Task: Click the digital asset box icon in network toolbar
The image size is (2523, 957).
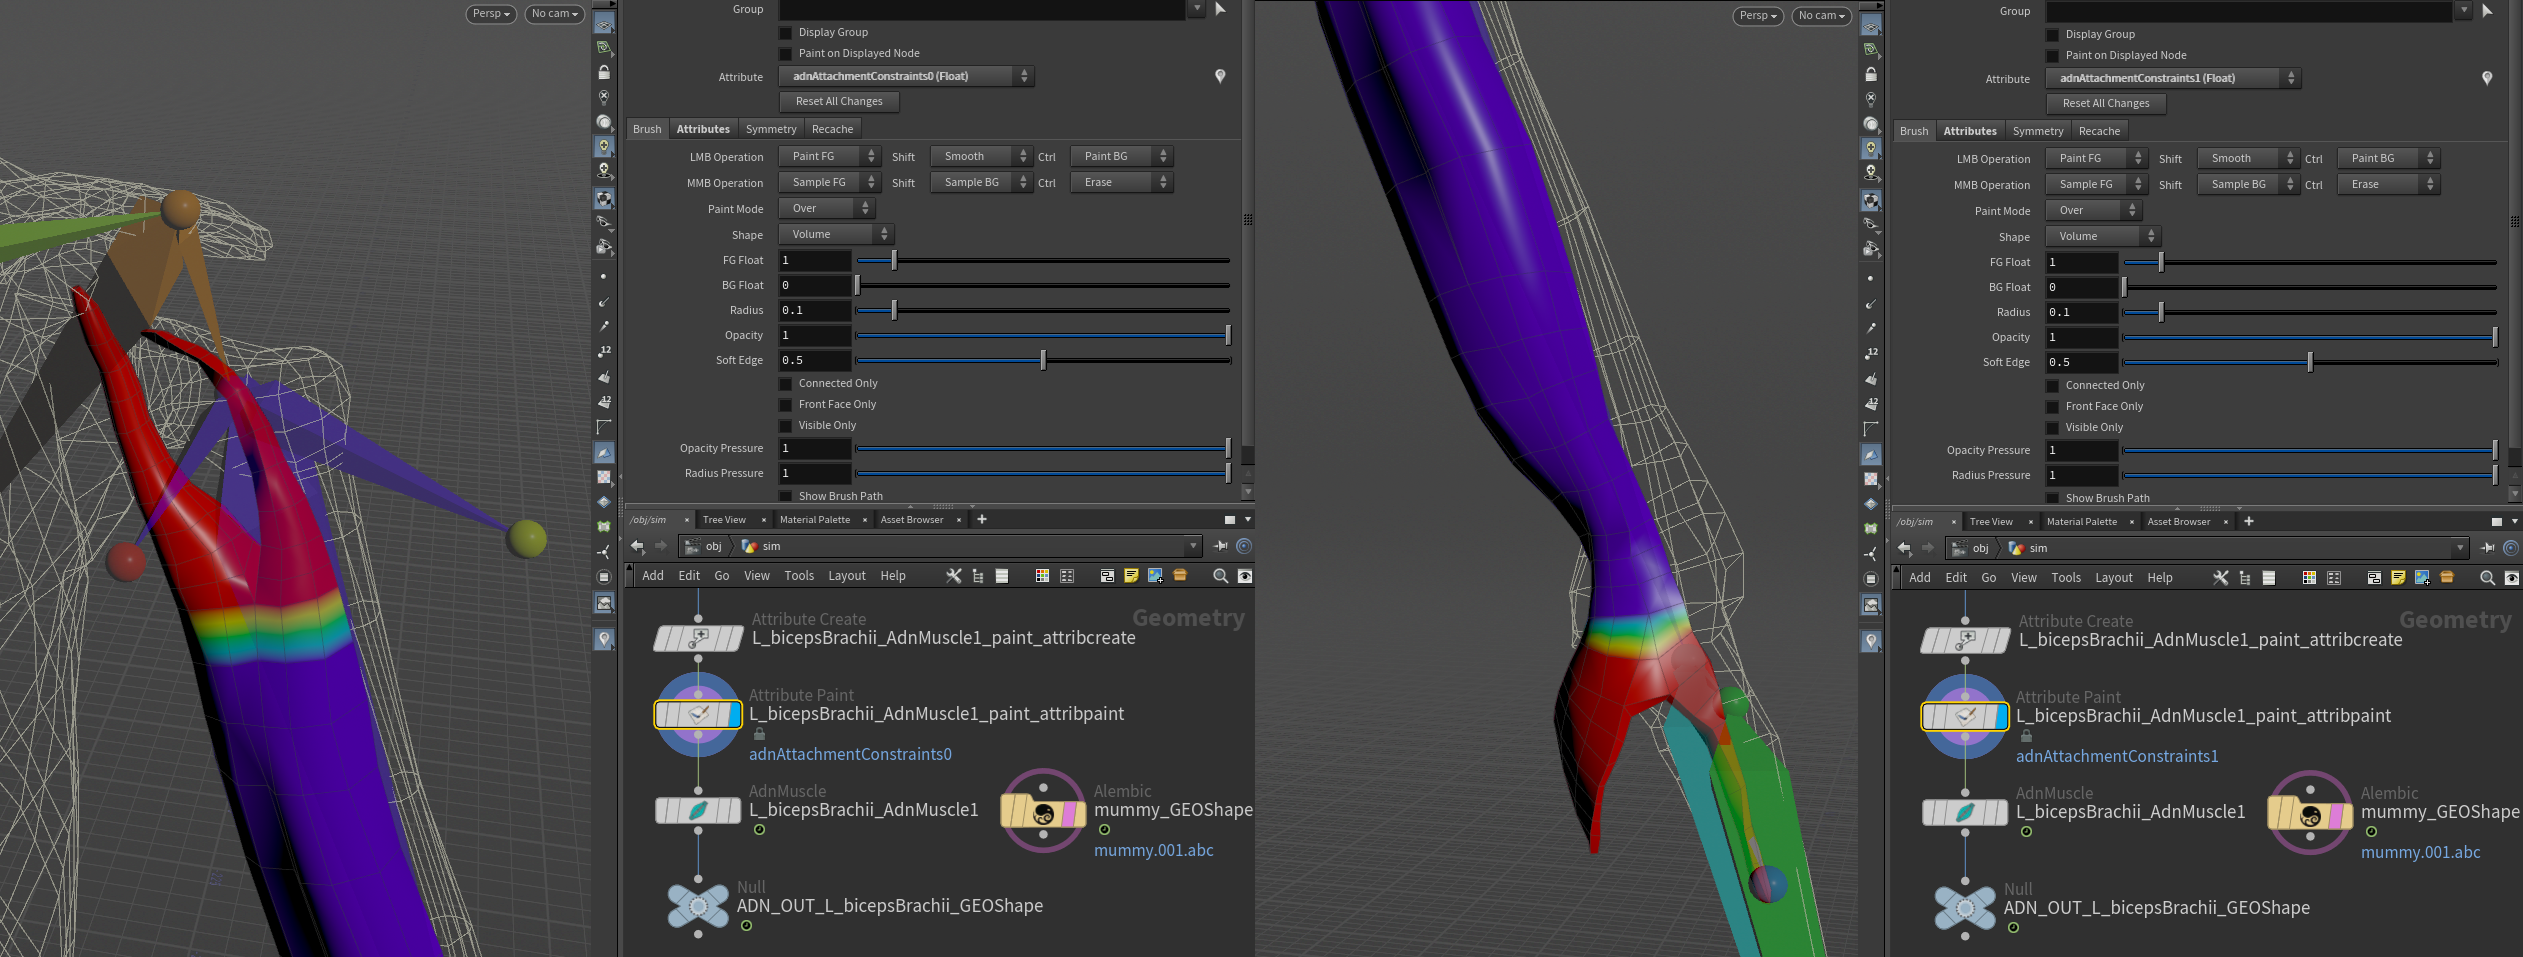Action: pyautogui.click(x=1181, y=575)
